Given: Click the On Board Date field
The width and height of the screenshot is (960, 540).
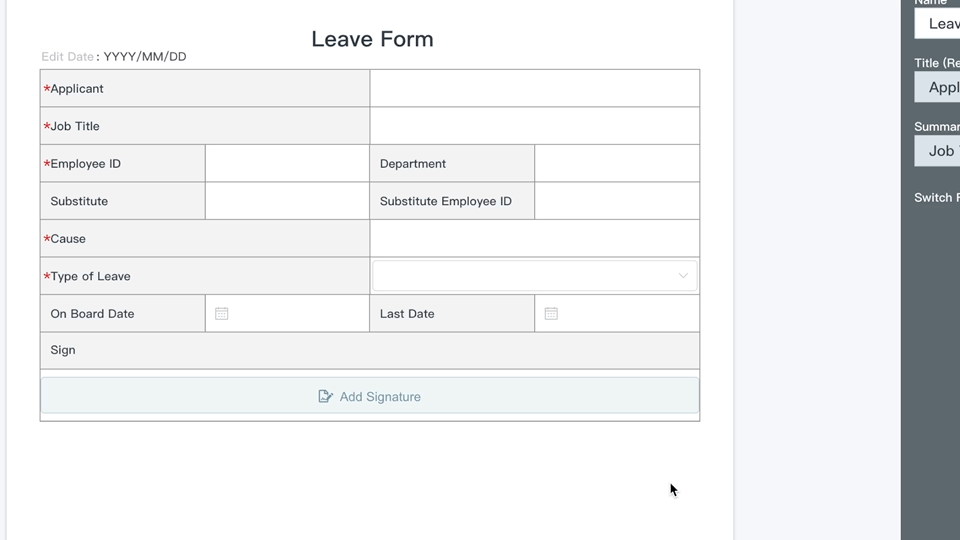Looking at the screenshot, I should [x=297, y=314].
